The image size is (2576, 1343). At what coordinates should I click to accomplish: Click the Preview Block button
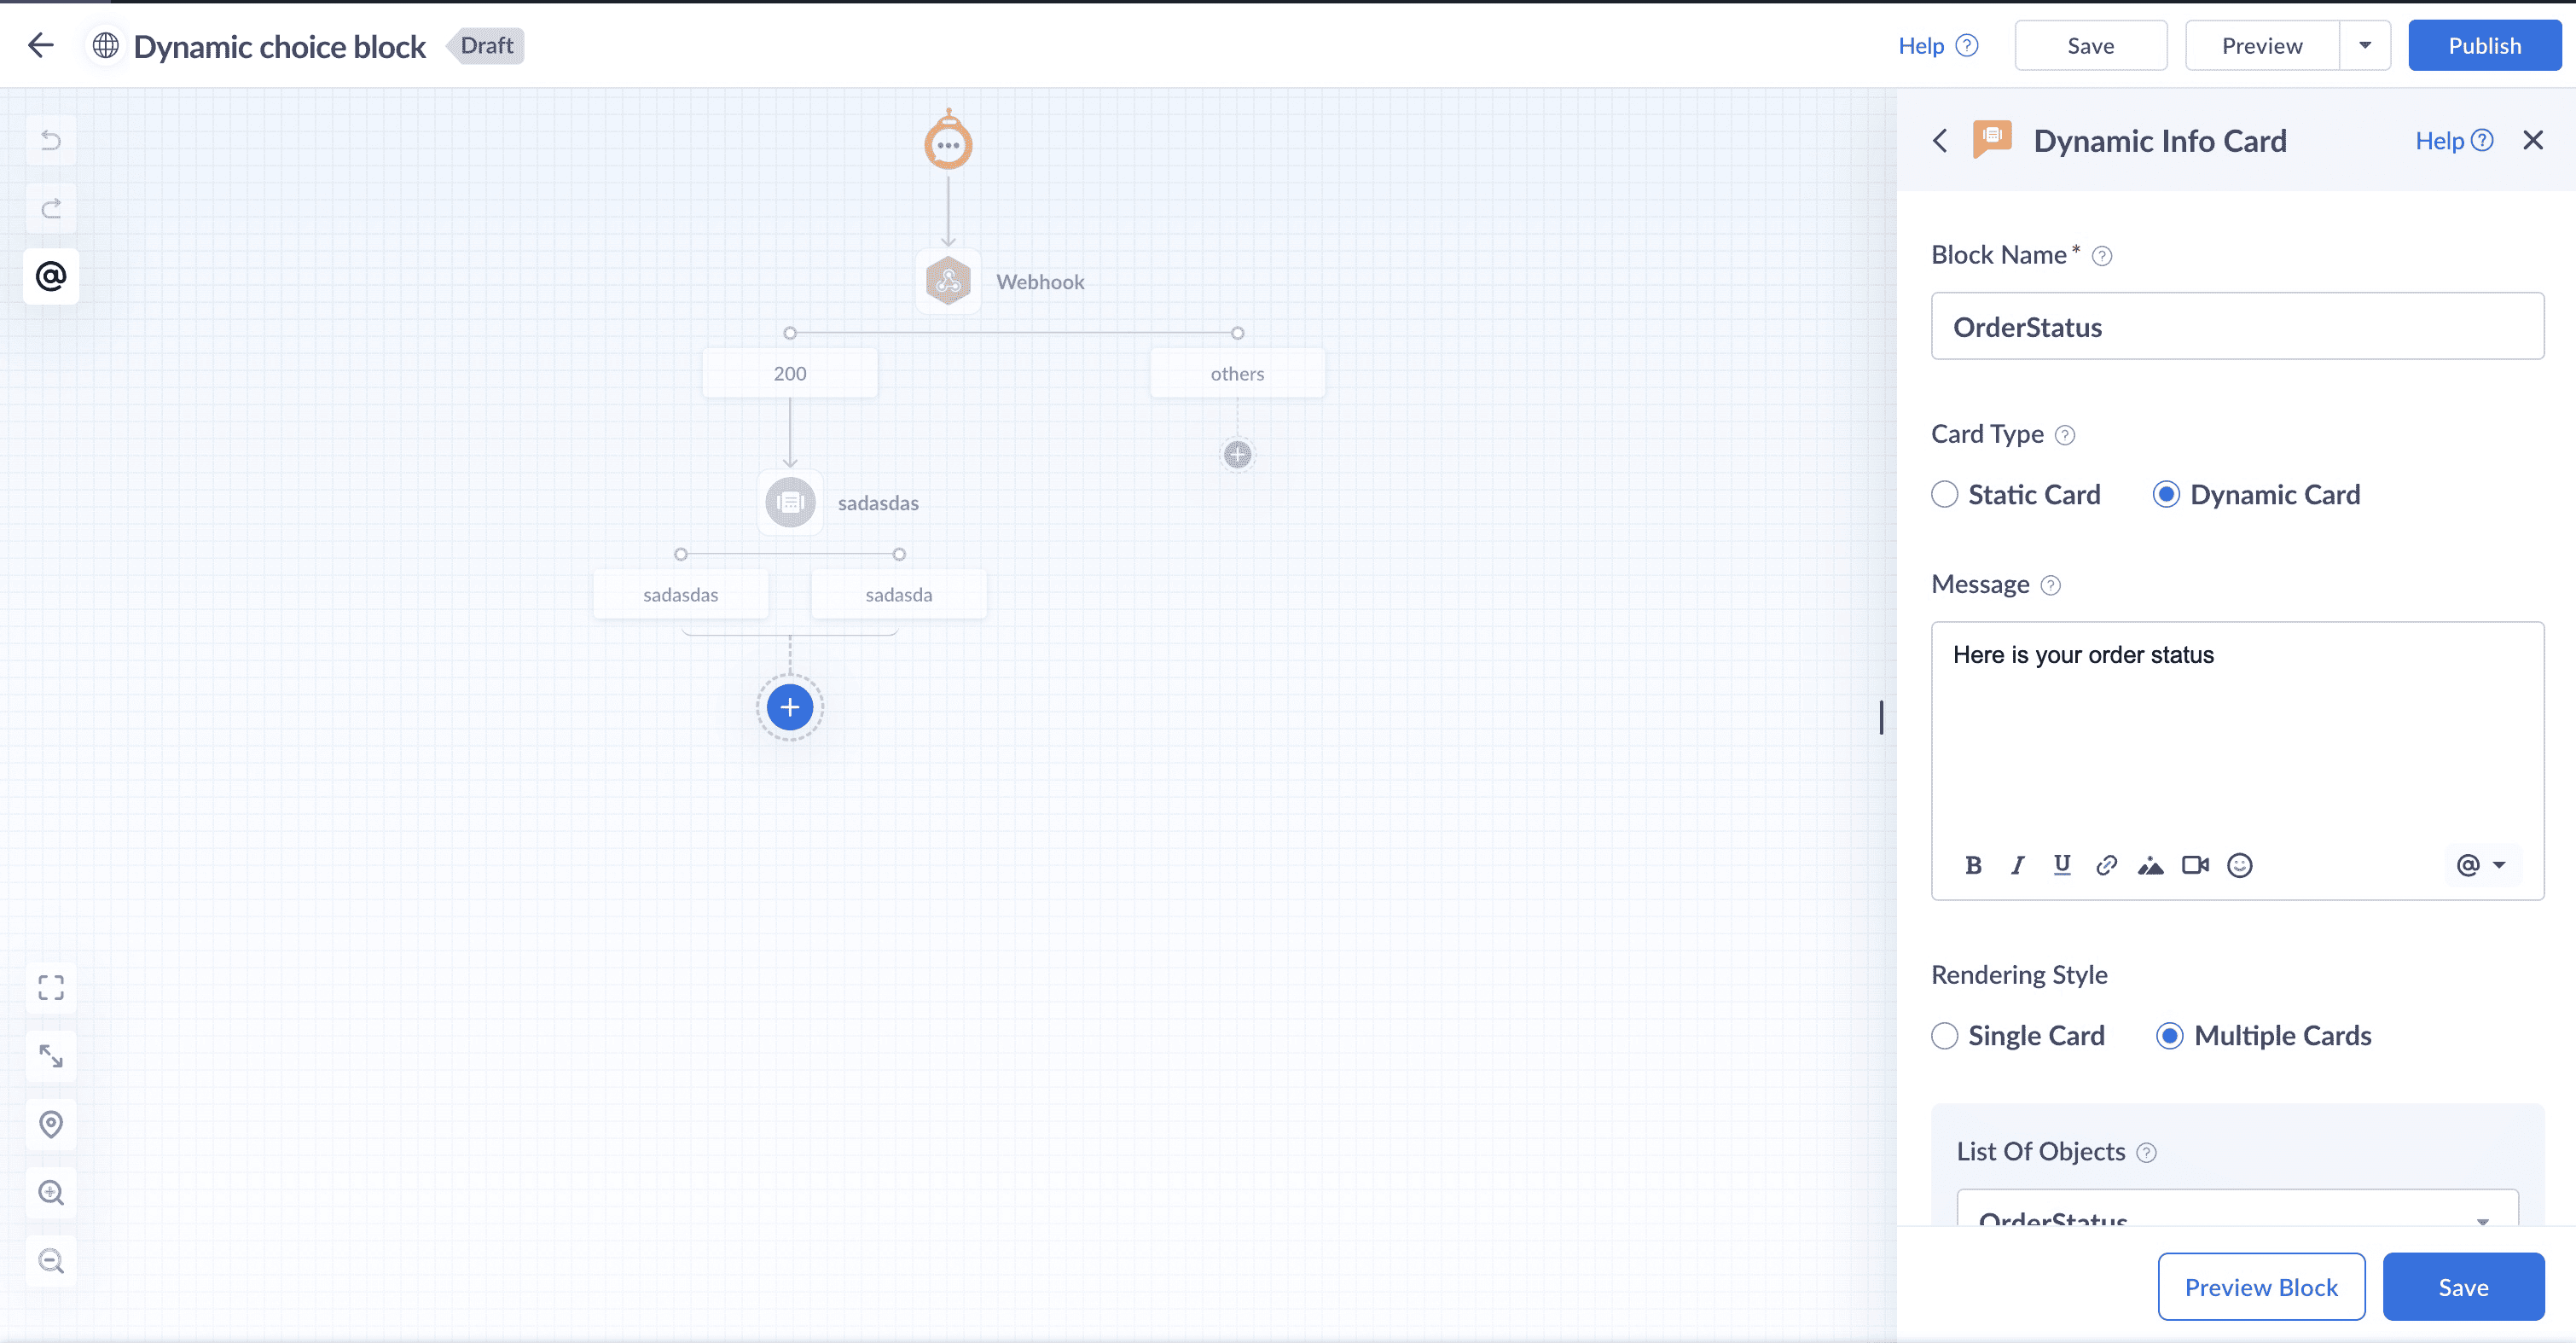(2261, 1287)
